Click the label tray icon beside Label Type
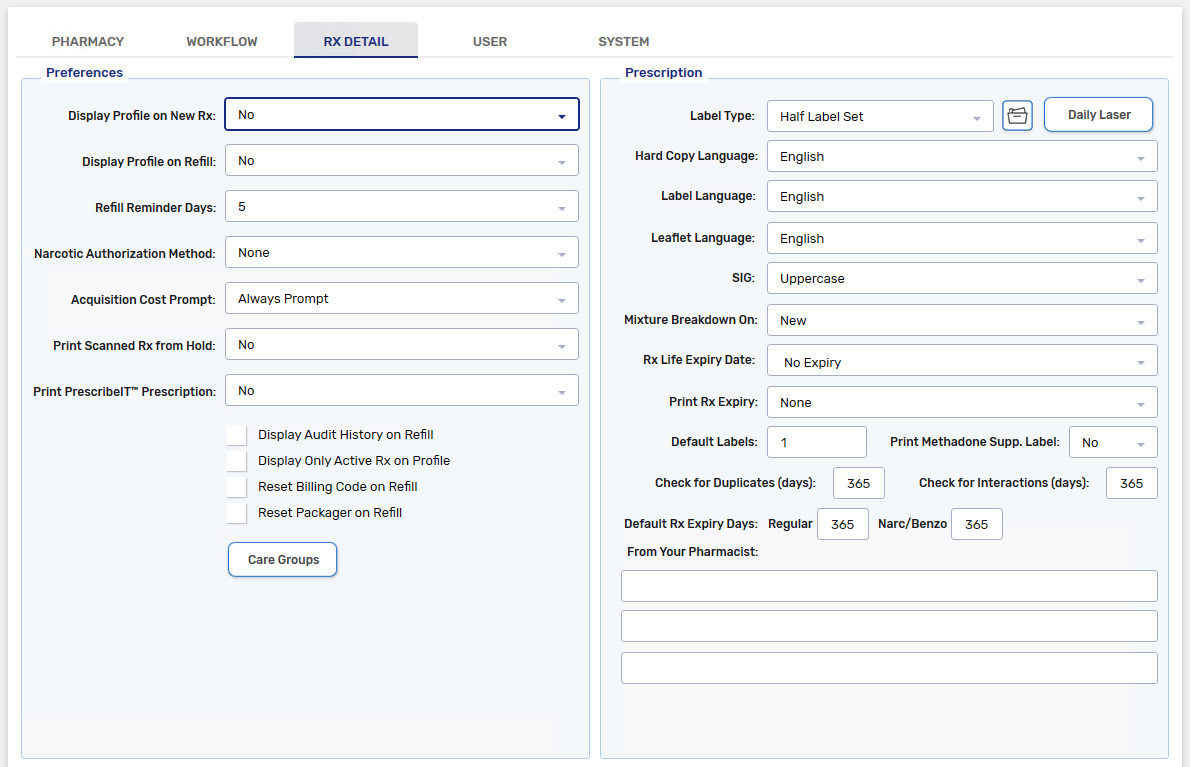This screenshot has width=1190, height=767. coord(1017,116)
